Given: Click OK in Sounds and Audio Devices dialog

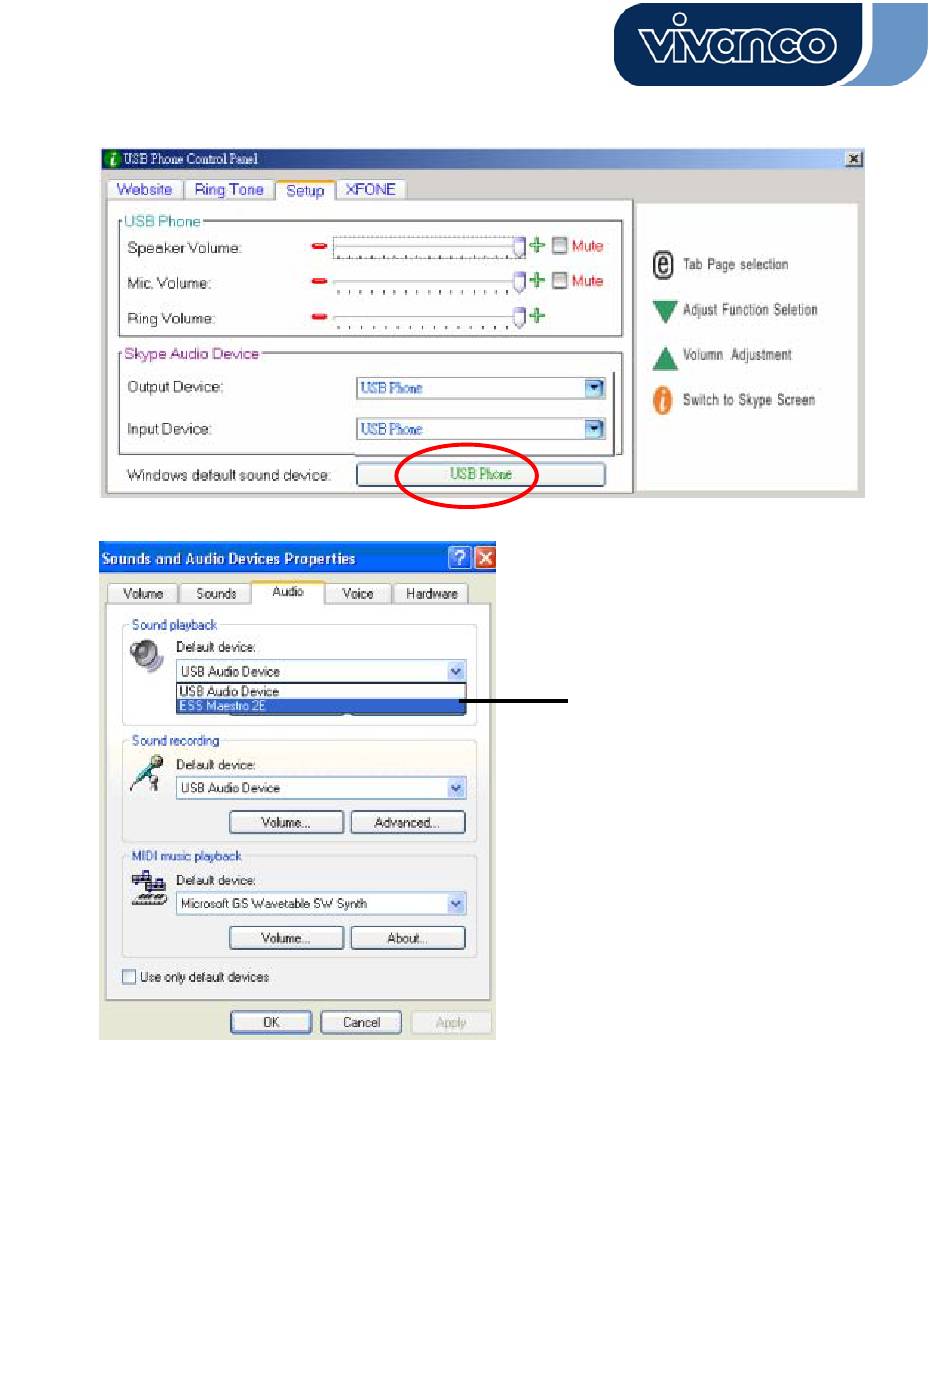Looking at the screenshot, I should [x=271, y=1023].
